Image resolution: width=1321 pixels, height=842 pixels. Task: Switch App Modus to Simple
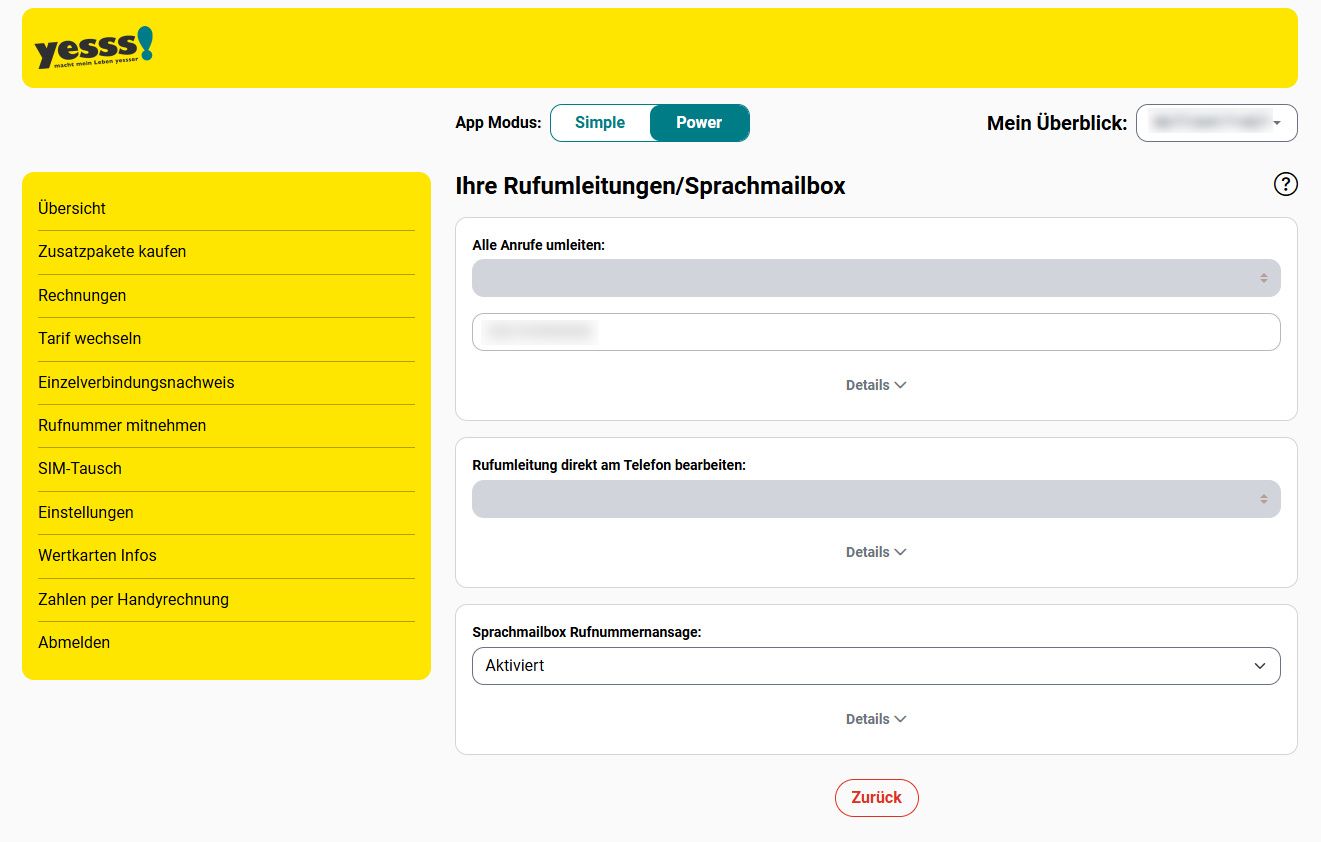pyautogui.click(x=600, y=123)
